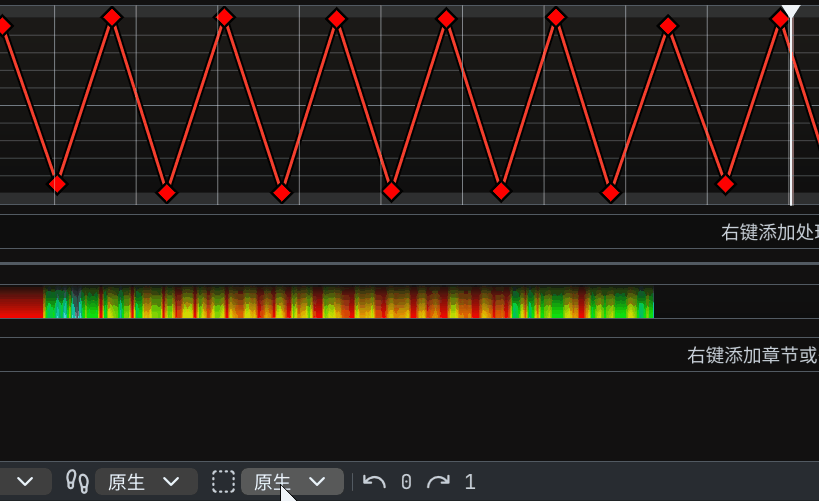The width and height of the screenshot is (819, 501).
Task: Redo the action with the forward curved arrow
Action: [x=438, y=481]
